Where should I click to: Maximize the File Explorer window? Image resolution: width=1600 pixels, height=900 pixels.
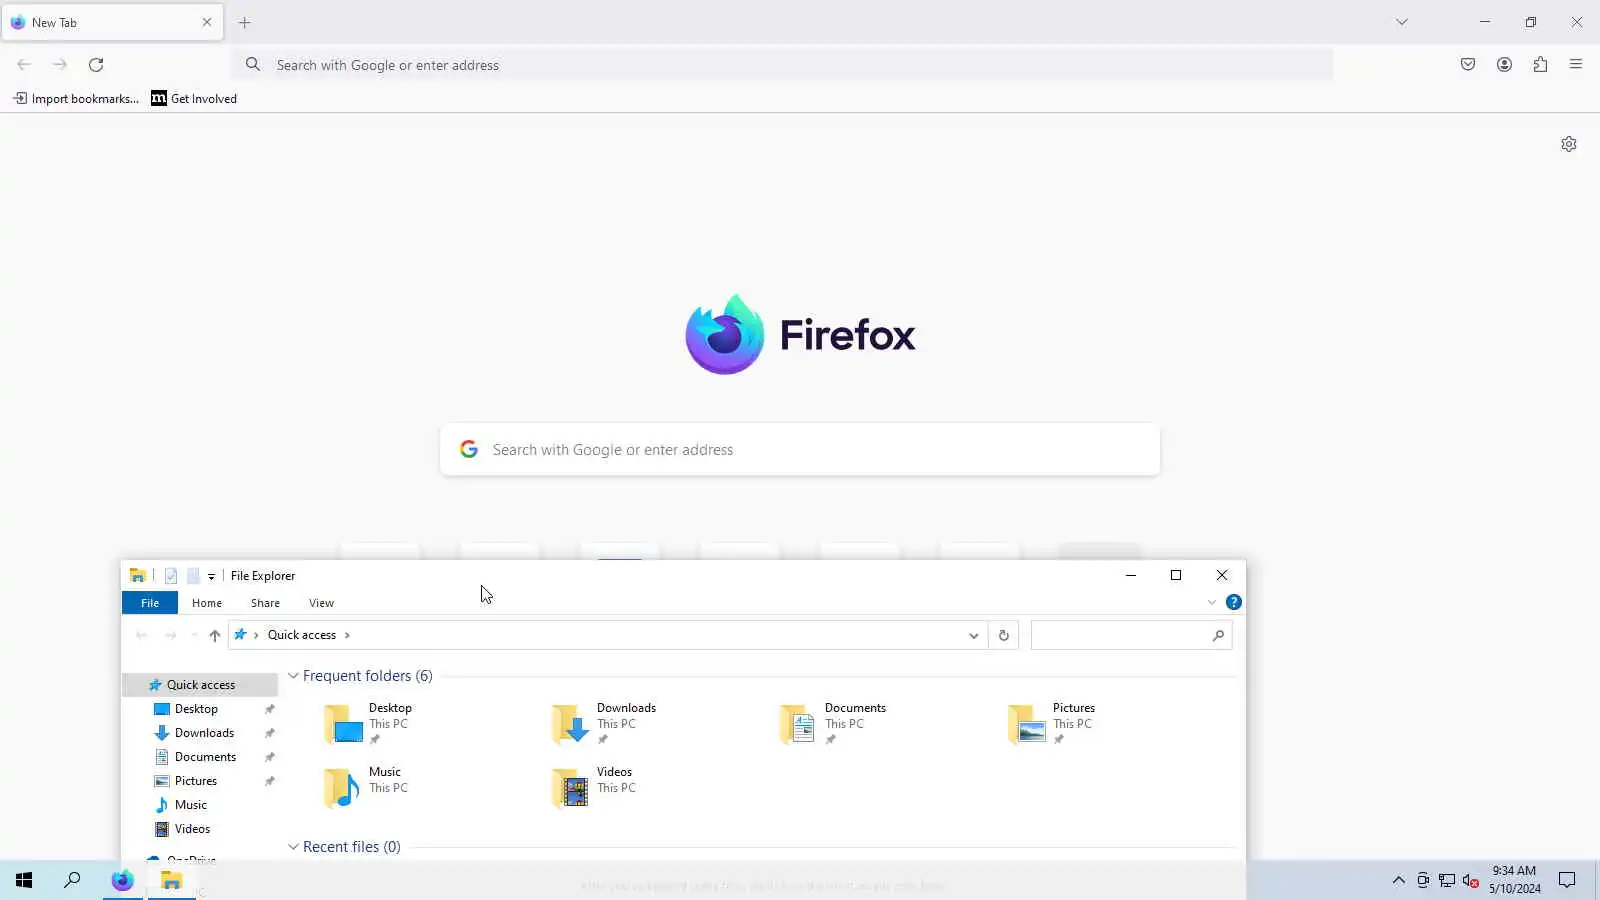pyautogui.click(x=1176, y=575)
